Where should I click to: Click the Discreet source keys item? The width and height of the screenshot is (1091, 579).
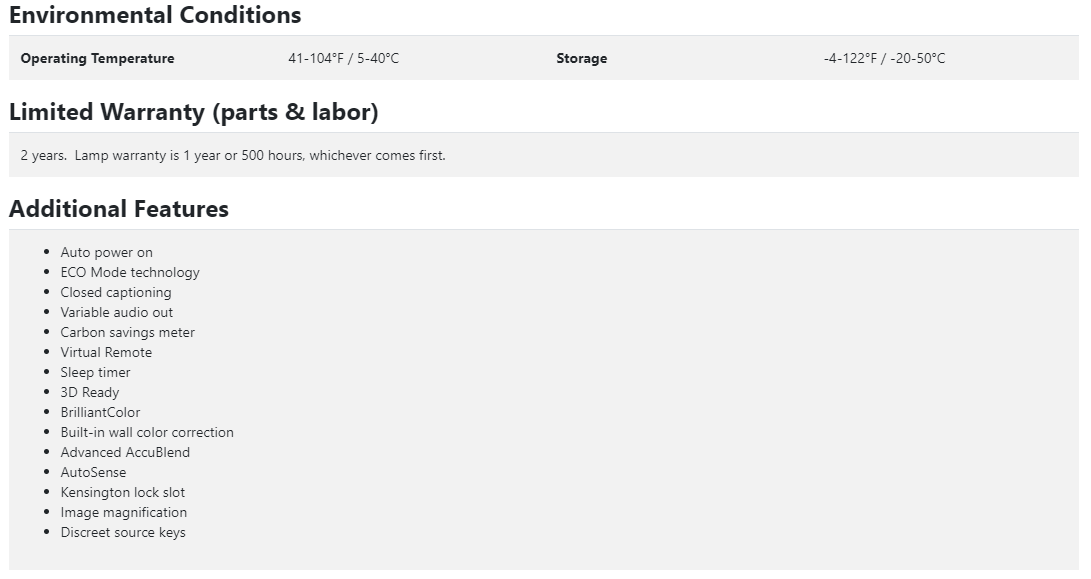[x=122, y=532]
